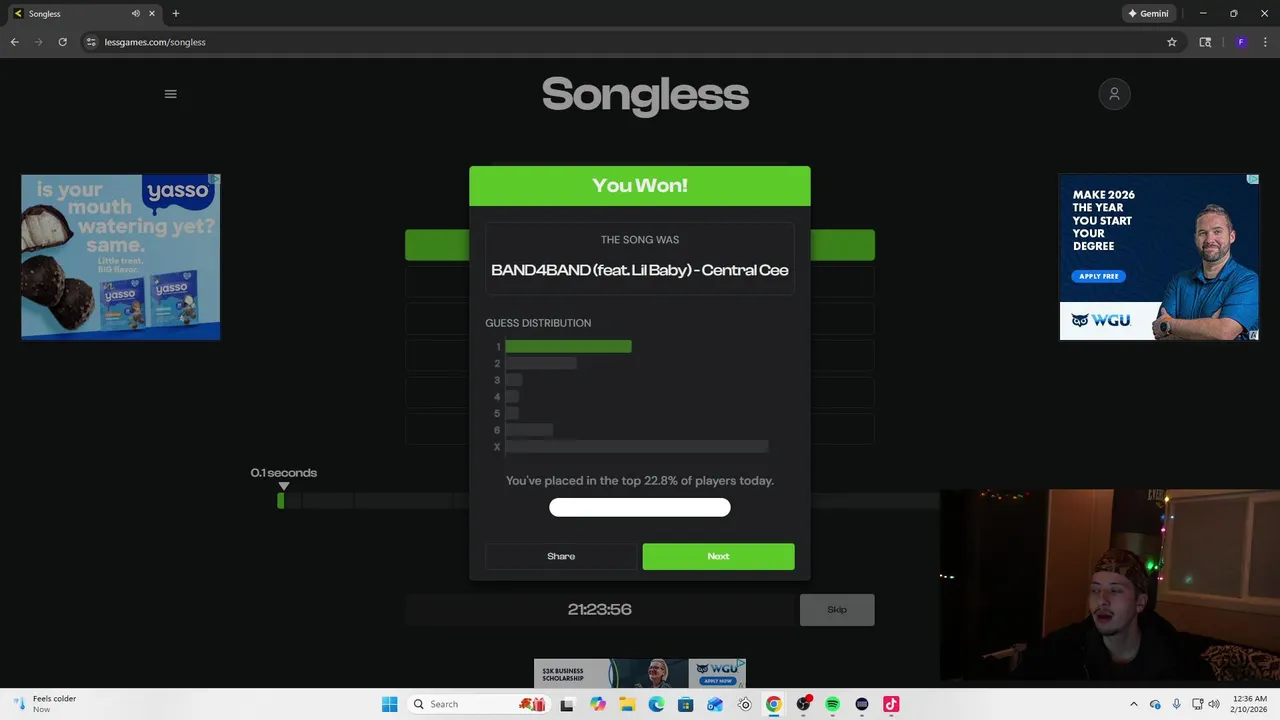Click the white progress bar in dialog
Screen dimensions: 1280x720
[x=640, y=507]
